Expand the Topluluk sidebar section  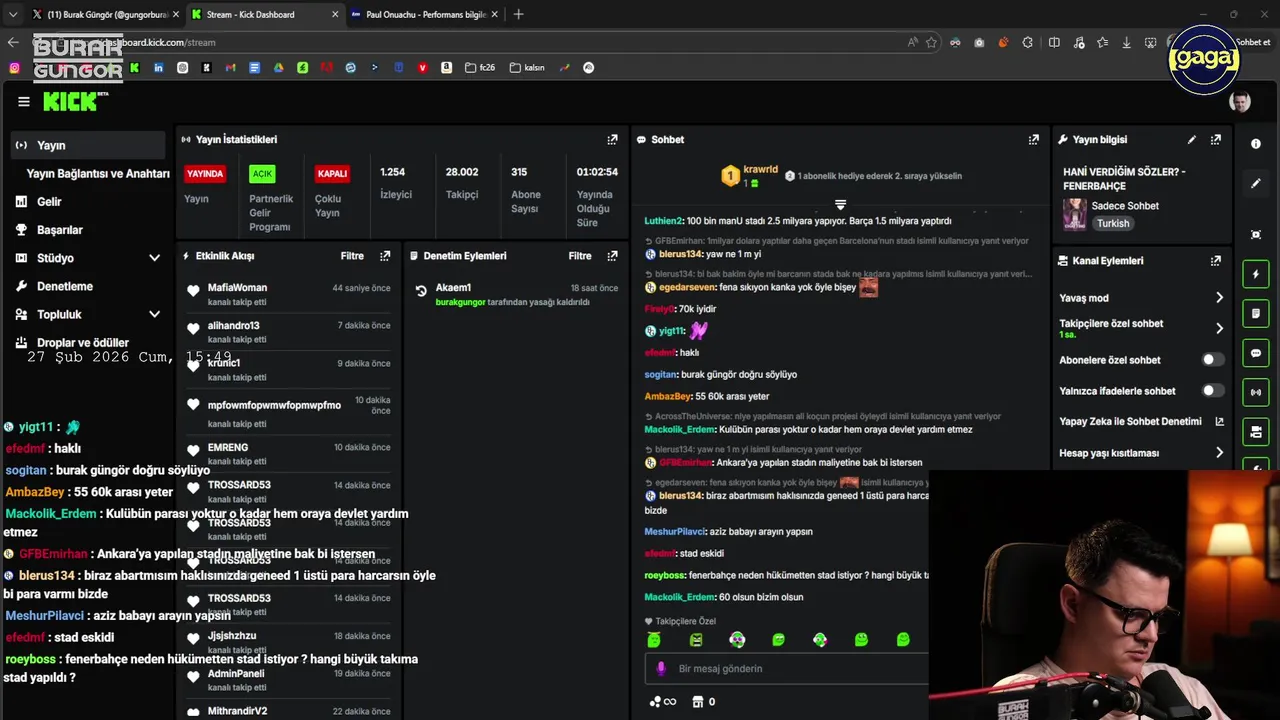coord(154,314)
